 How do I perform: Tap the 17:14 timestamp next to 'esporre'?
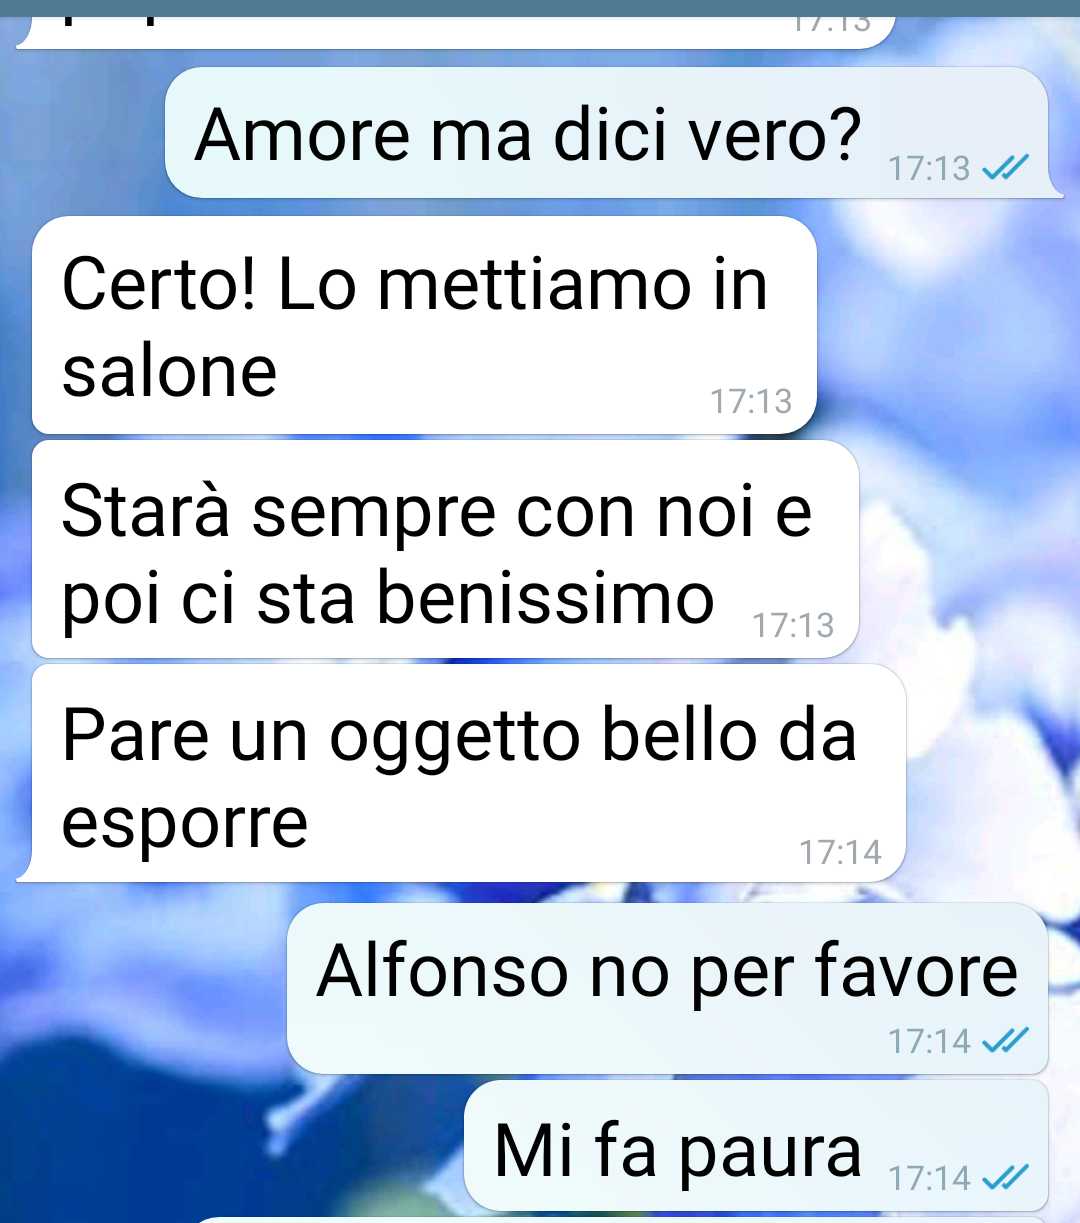point(840,853)
